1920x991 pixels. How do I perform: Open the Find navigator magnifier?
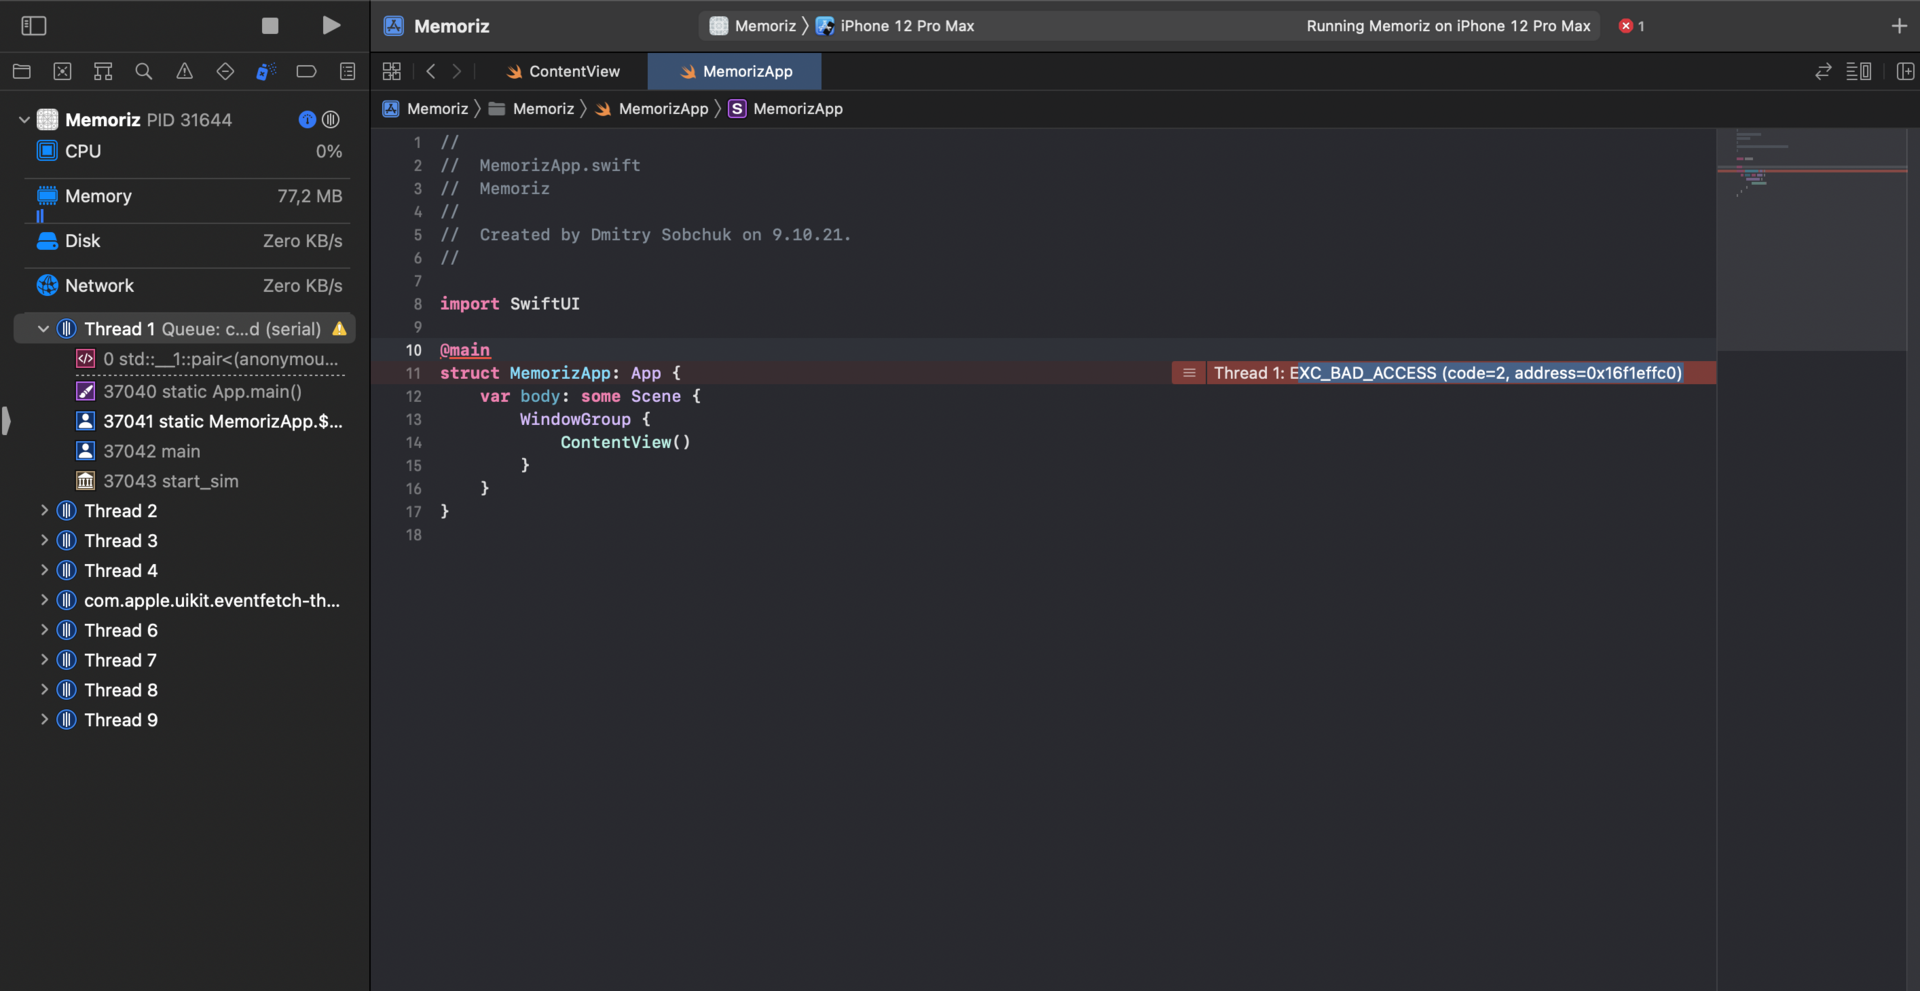tap(144, 71)
